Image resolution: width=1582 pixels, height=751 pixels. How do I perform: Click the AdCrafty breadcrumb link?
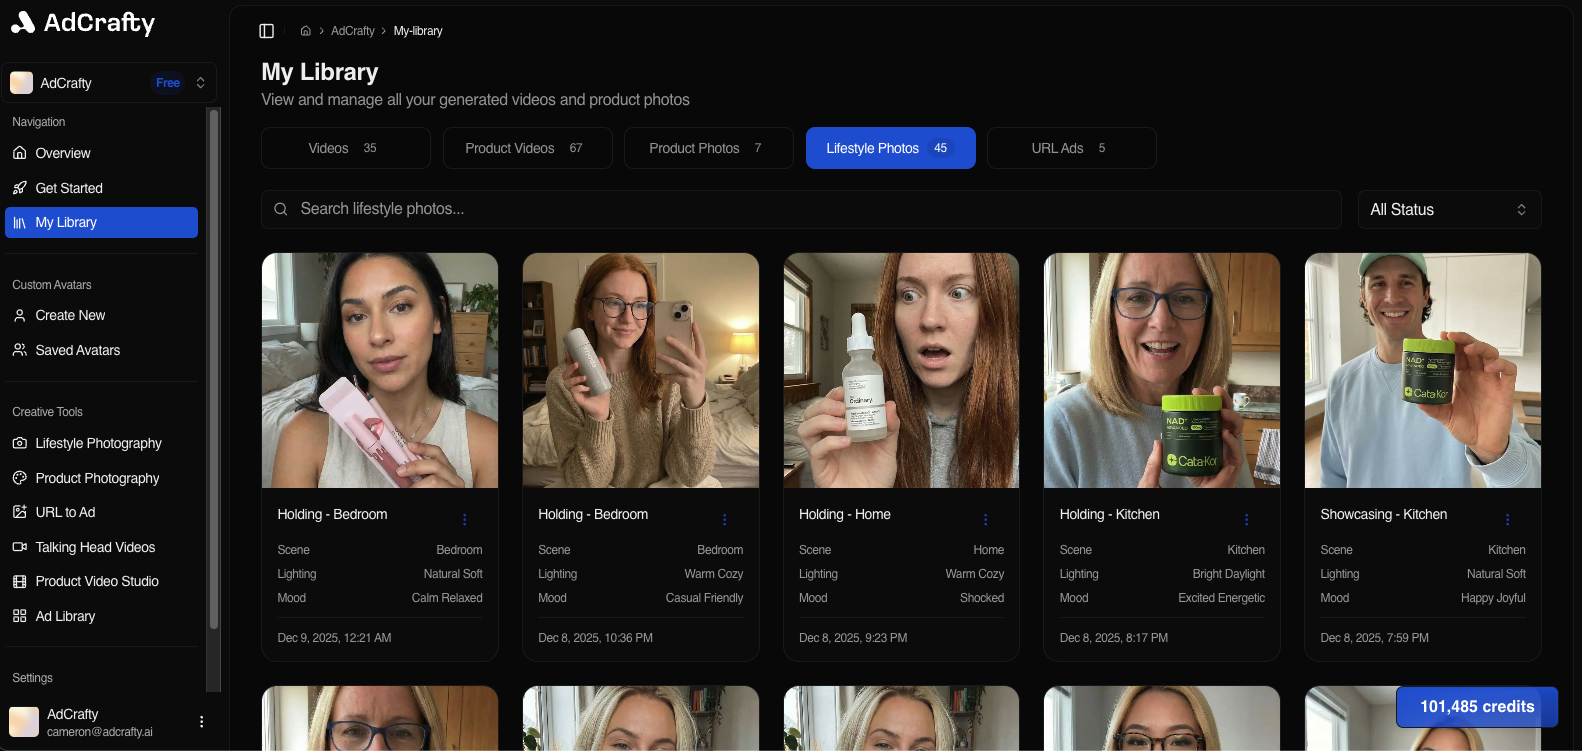click(353, 31)
